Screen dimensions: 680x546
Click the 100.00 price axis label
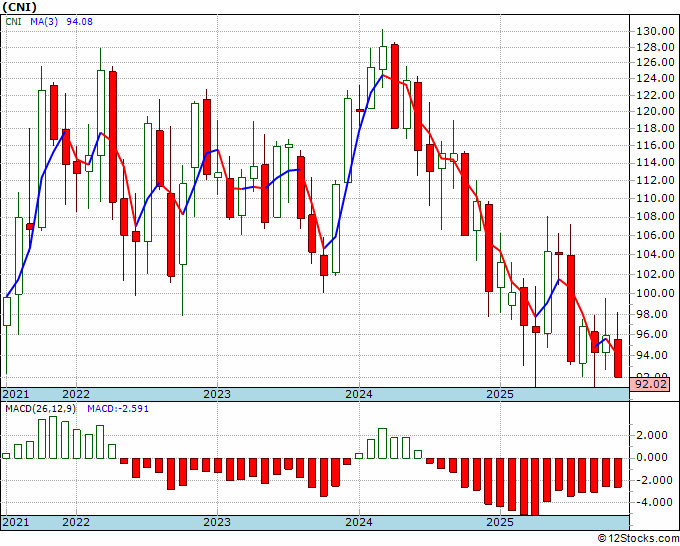coord(655,294)
